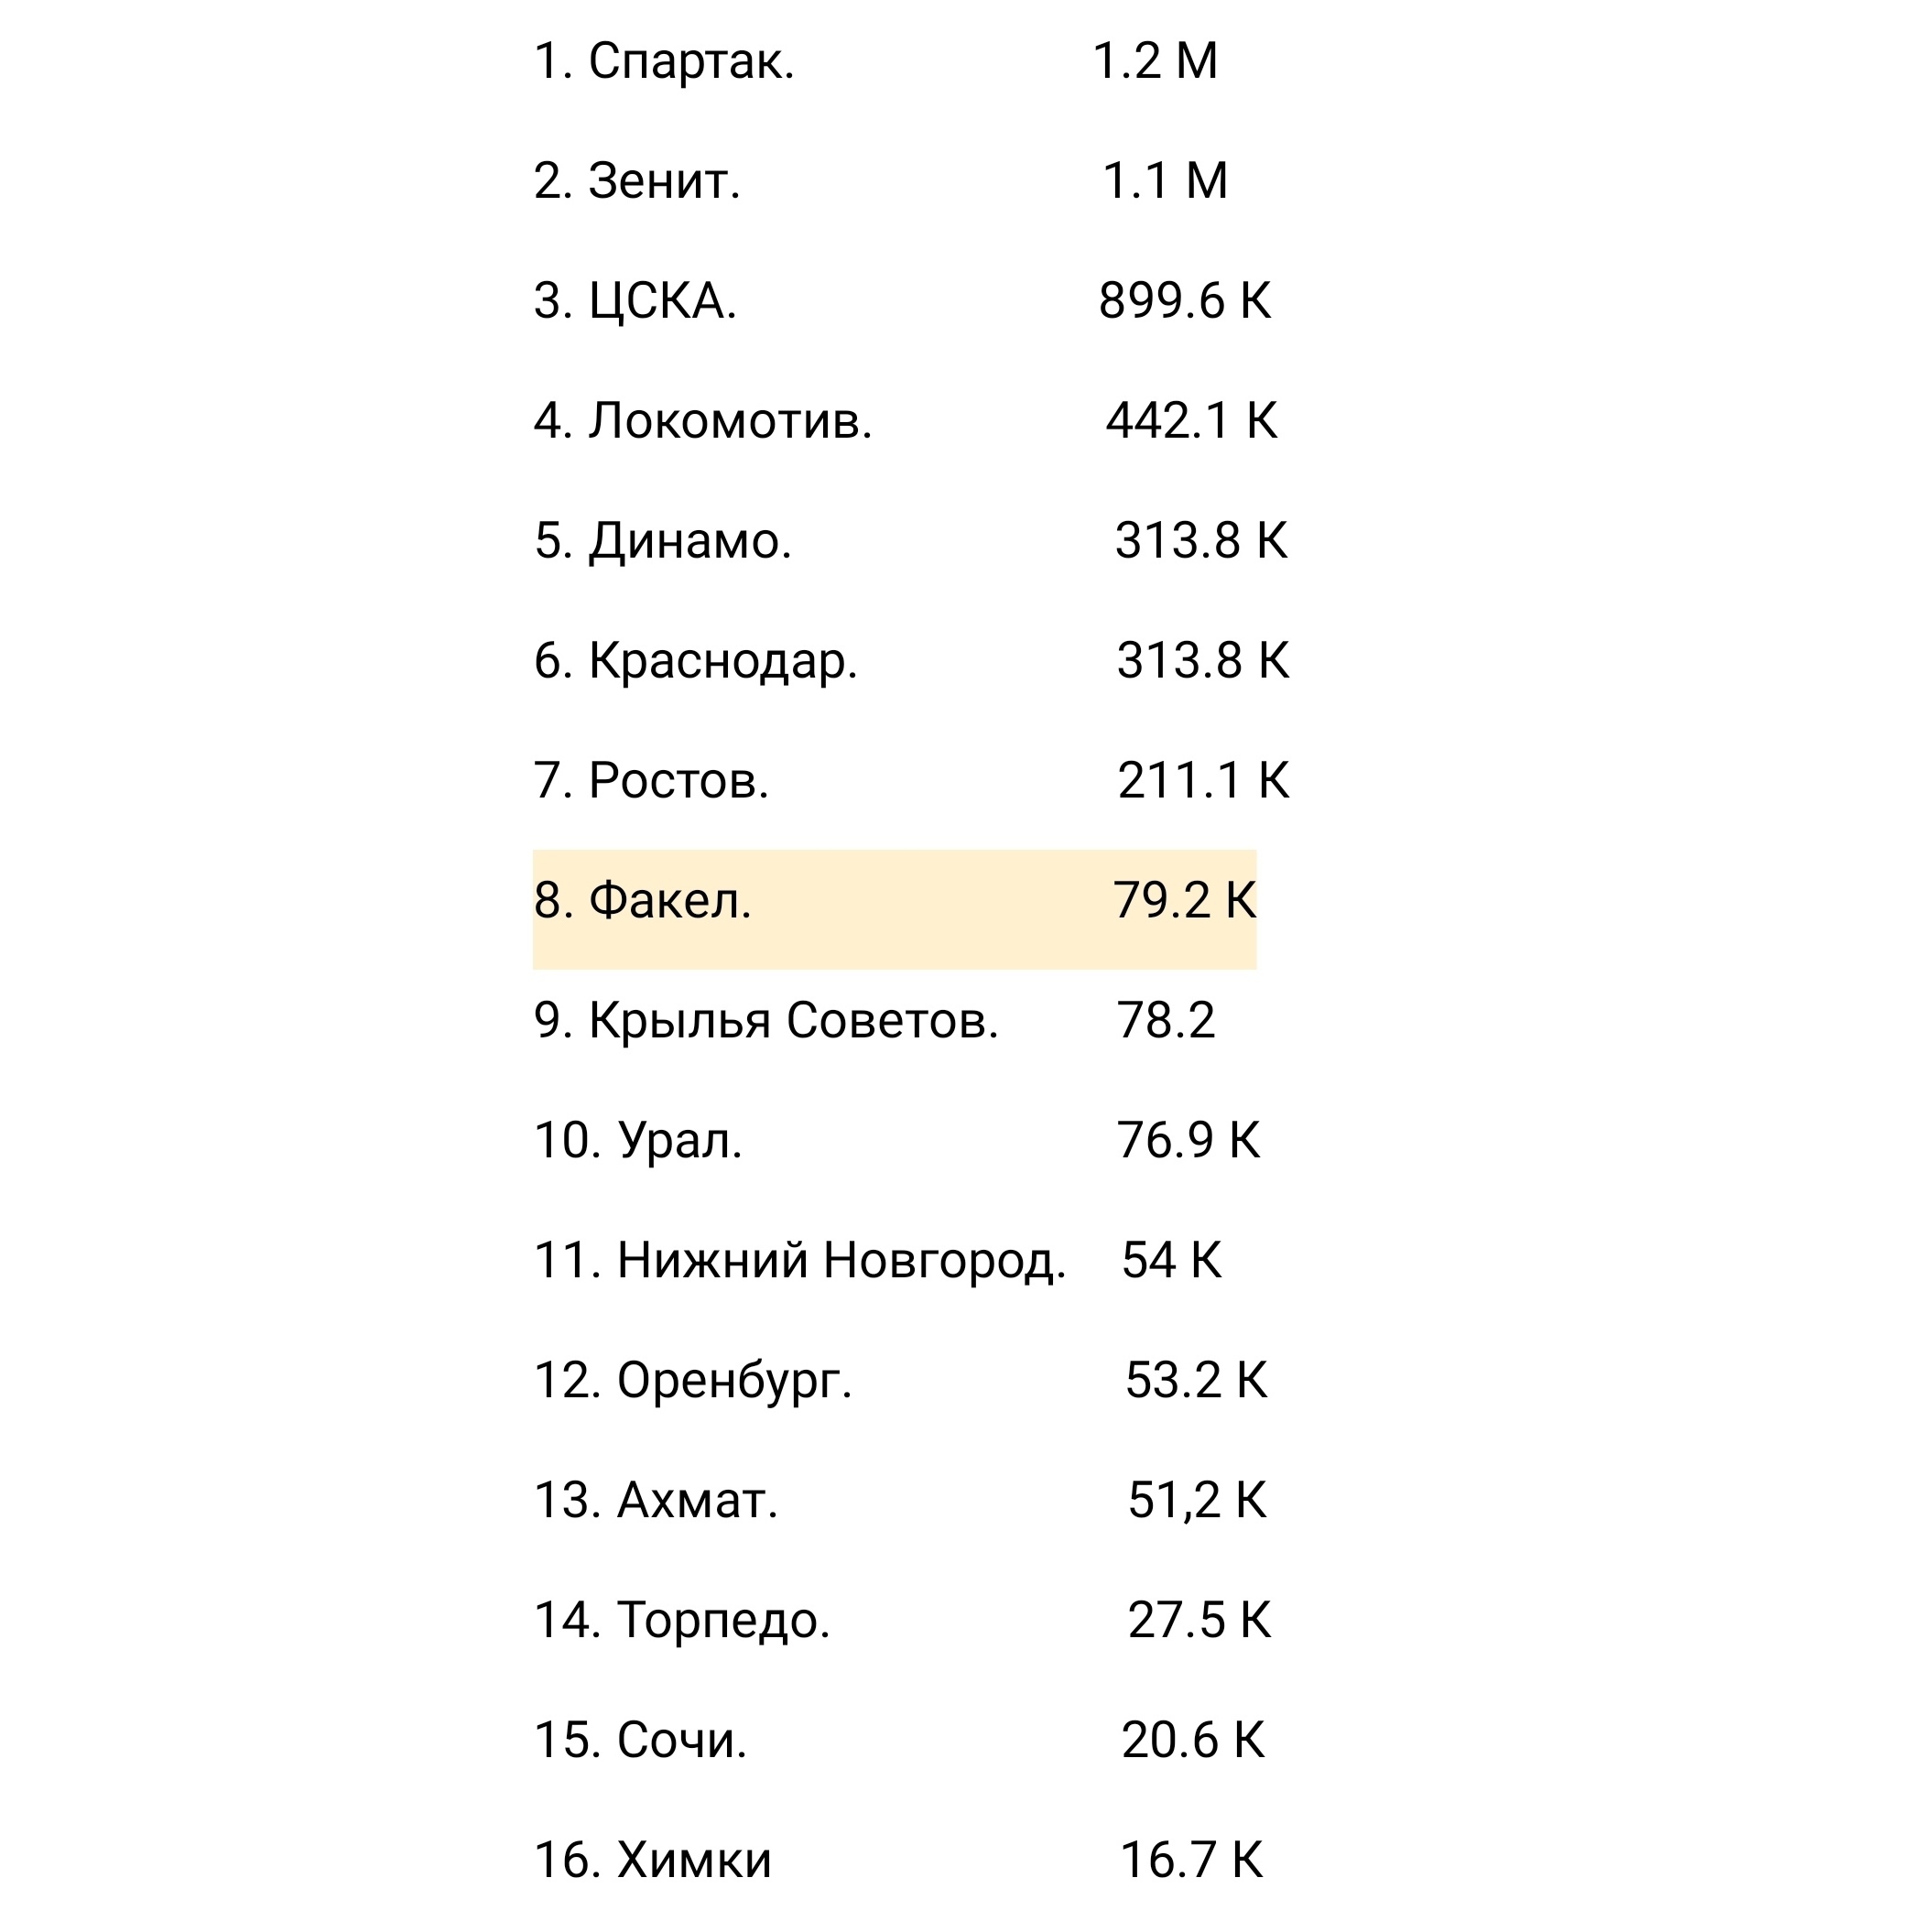Image resolution: width=1932 pixels, height=1932 pixels.
Task: Click the Динамо team name
Action: click(689, 542)
